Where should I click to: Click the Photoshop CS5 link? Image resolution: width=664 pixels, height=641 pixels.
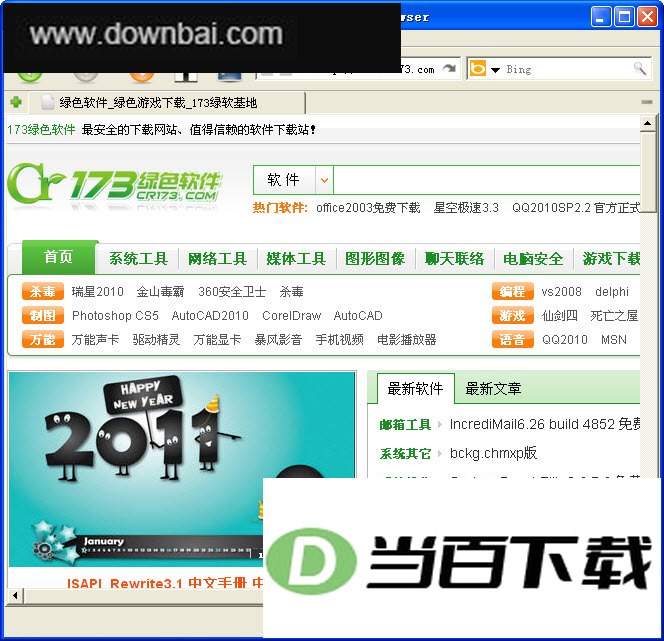[115, 316]
